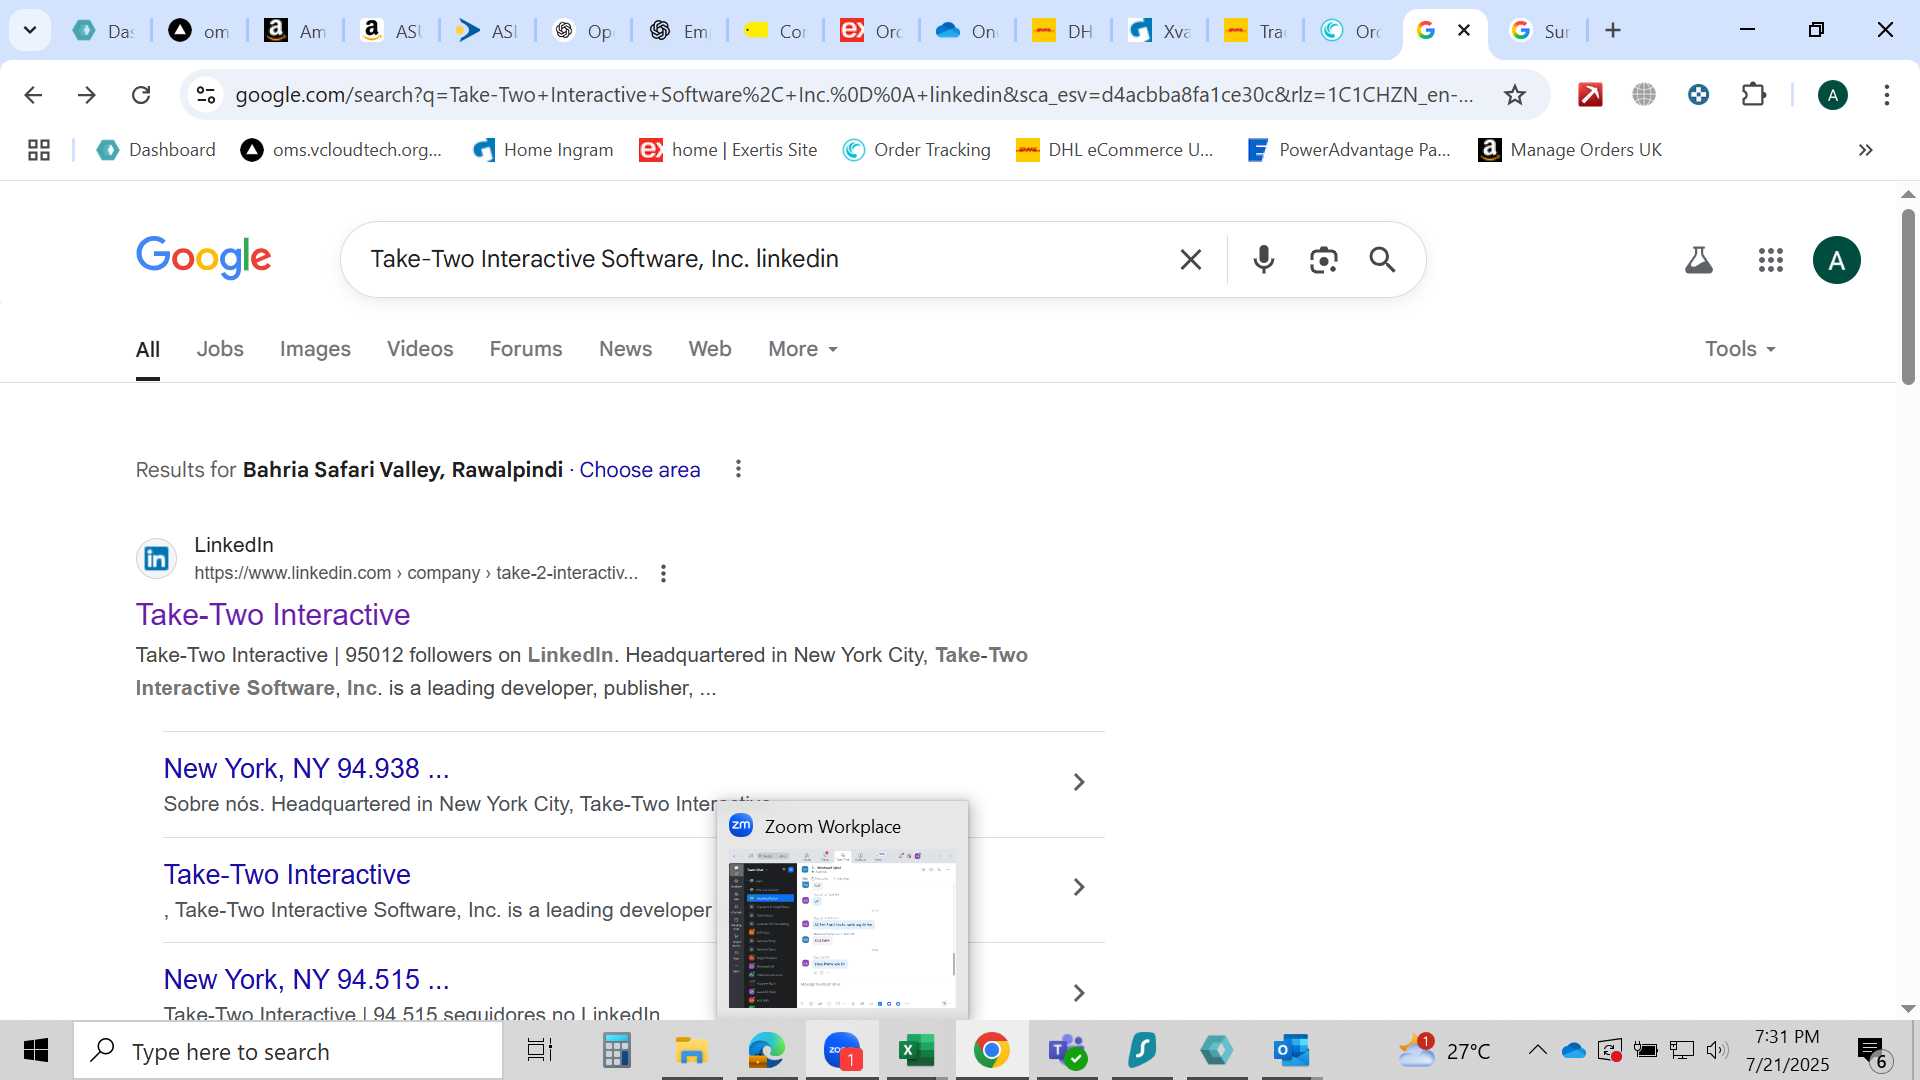Screen dimensions: 1920x1080
Task: Go forward to next page
Action: click(87, 95)
